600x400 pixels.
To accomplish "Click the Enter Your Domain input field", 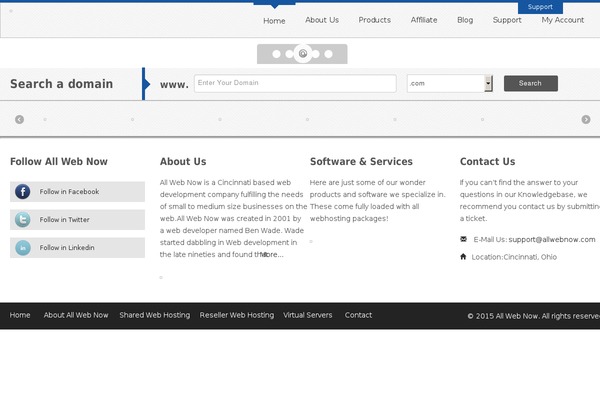I will 295,83.
